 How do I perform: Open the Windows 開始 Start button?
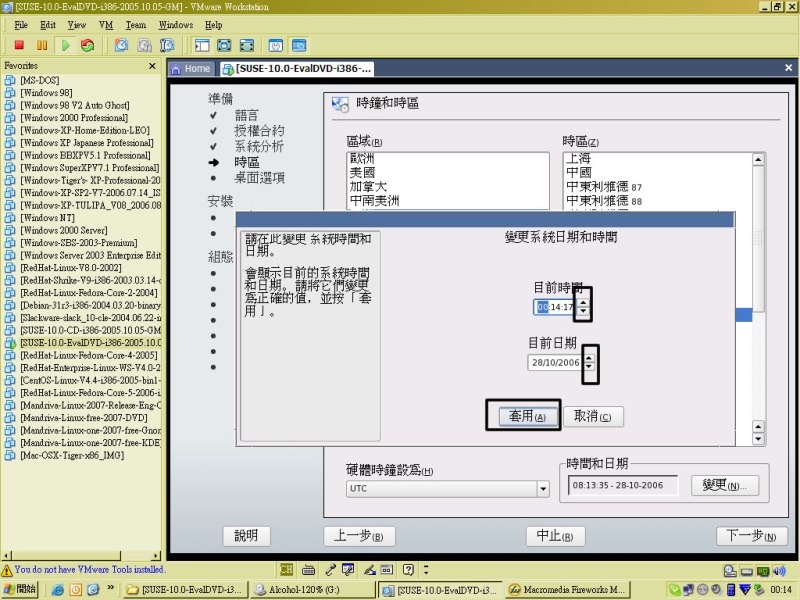(20, 589)
